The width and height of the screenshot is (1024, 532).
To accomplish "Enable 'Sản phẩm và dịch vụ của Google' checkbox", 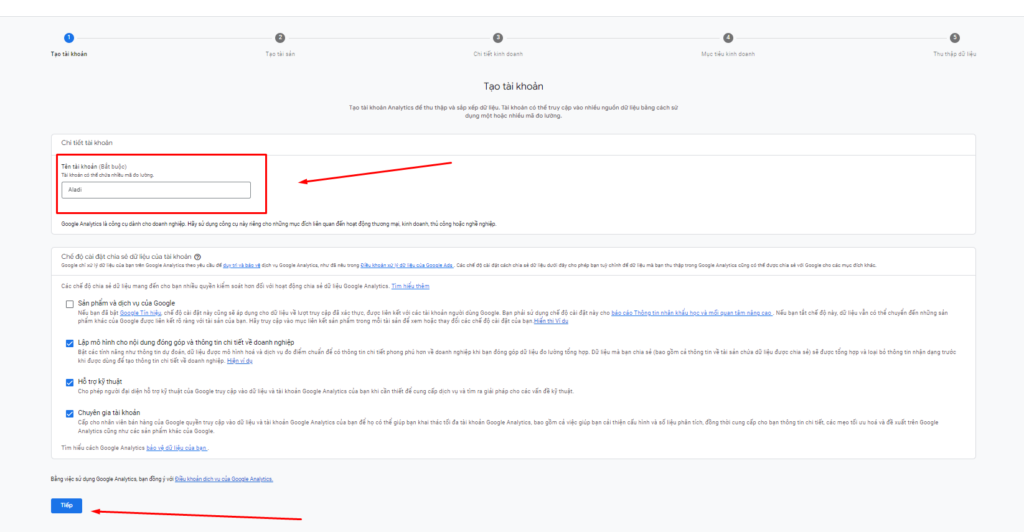I will (69, 303).
